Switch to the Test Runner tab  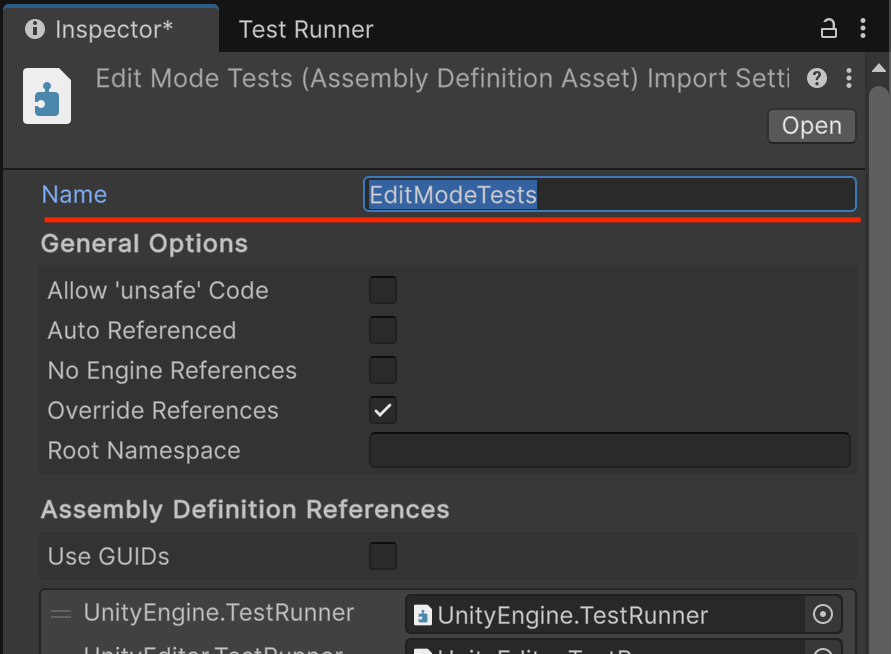tap(306, 29)
